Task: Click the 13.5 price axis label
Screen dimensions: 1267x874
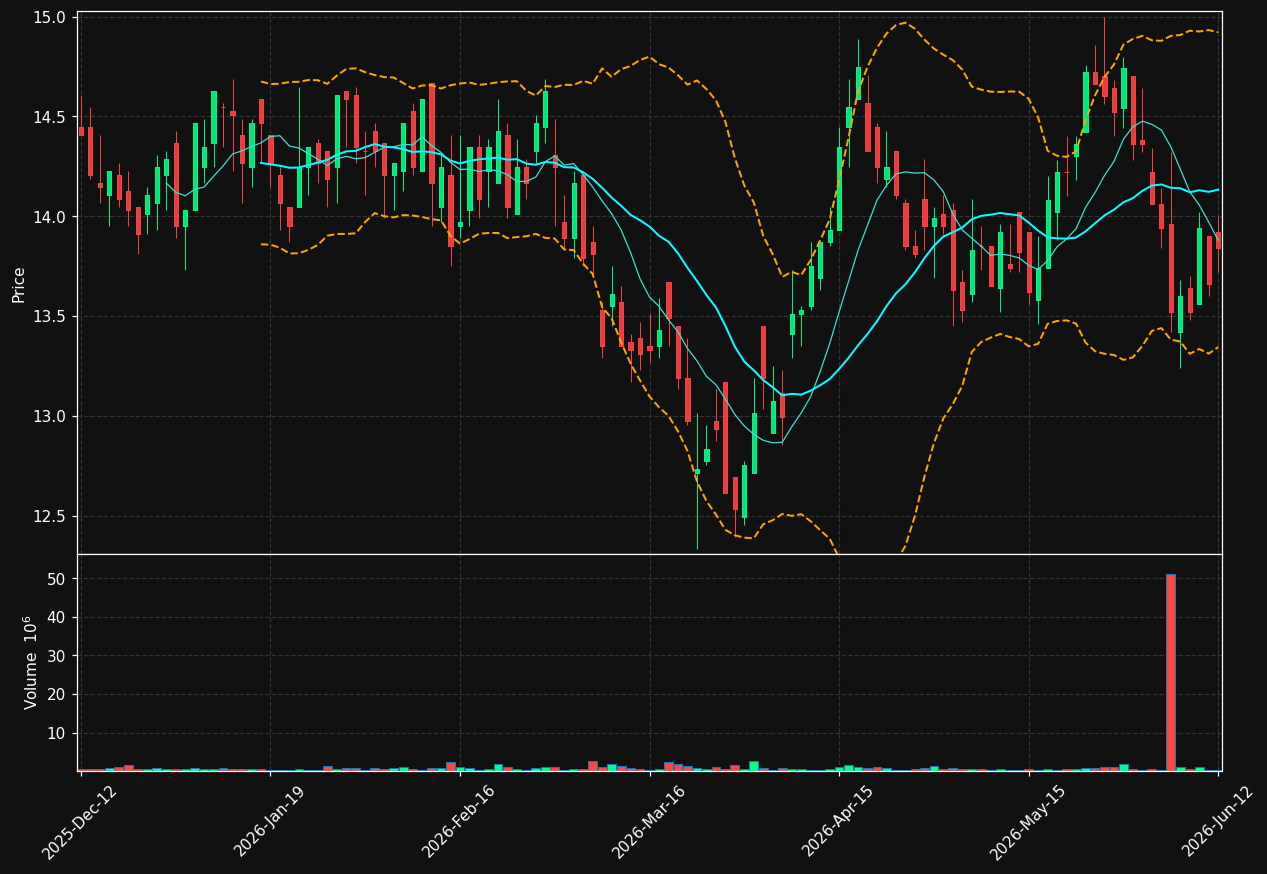Action: click(50, 317)
